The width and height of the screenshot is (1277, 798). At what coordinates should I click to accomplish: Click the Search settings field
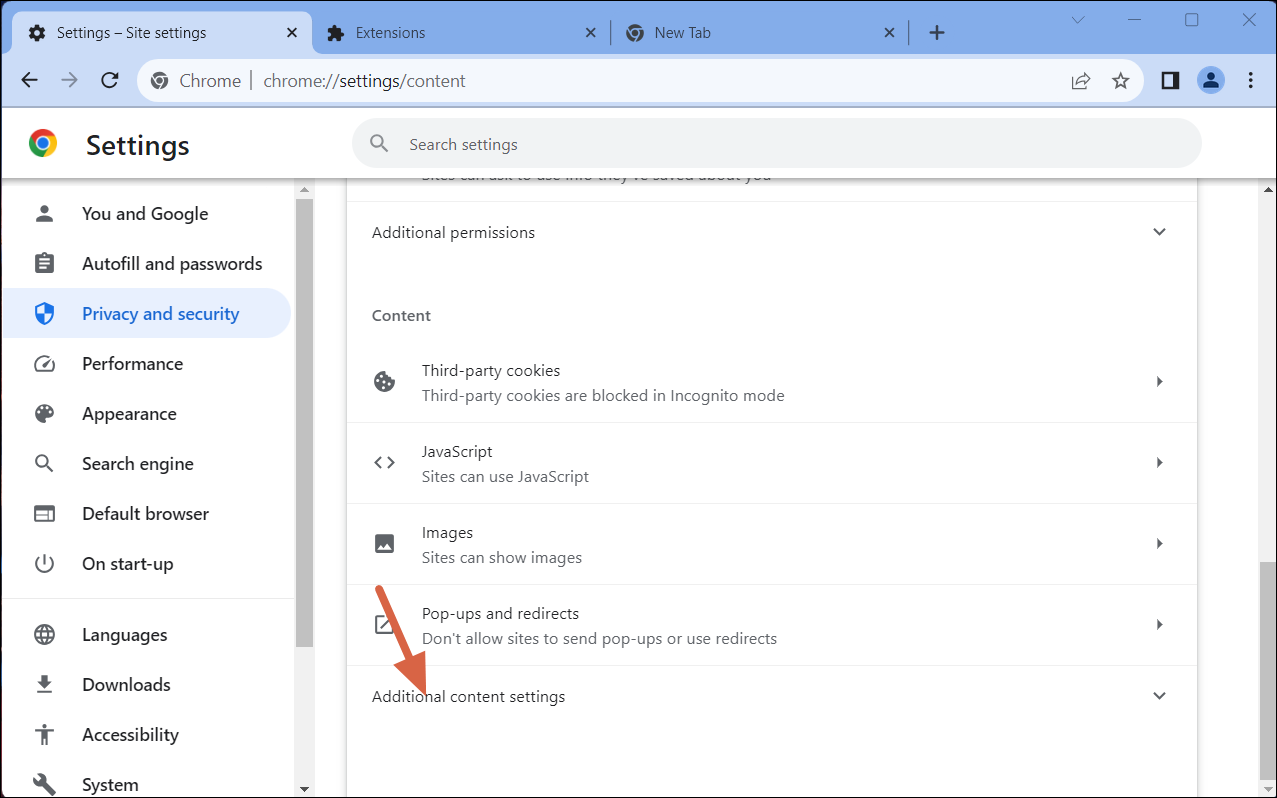pos(700,143)
